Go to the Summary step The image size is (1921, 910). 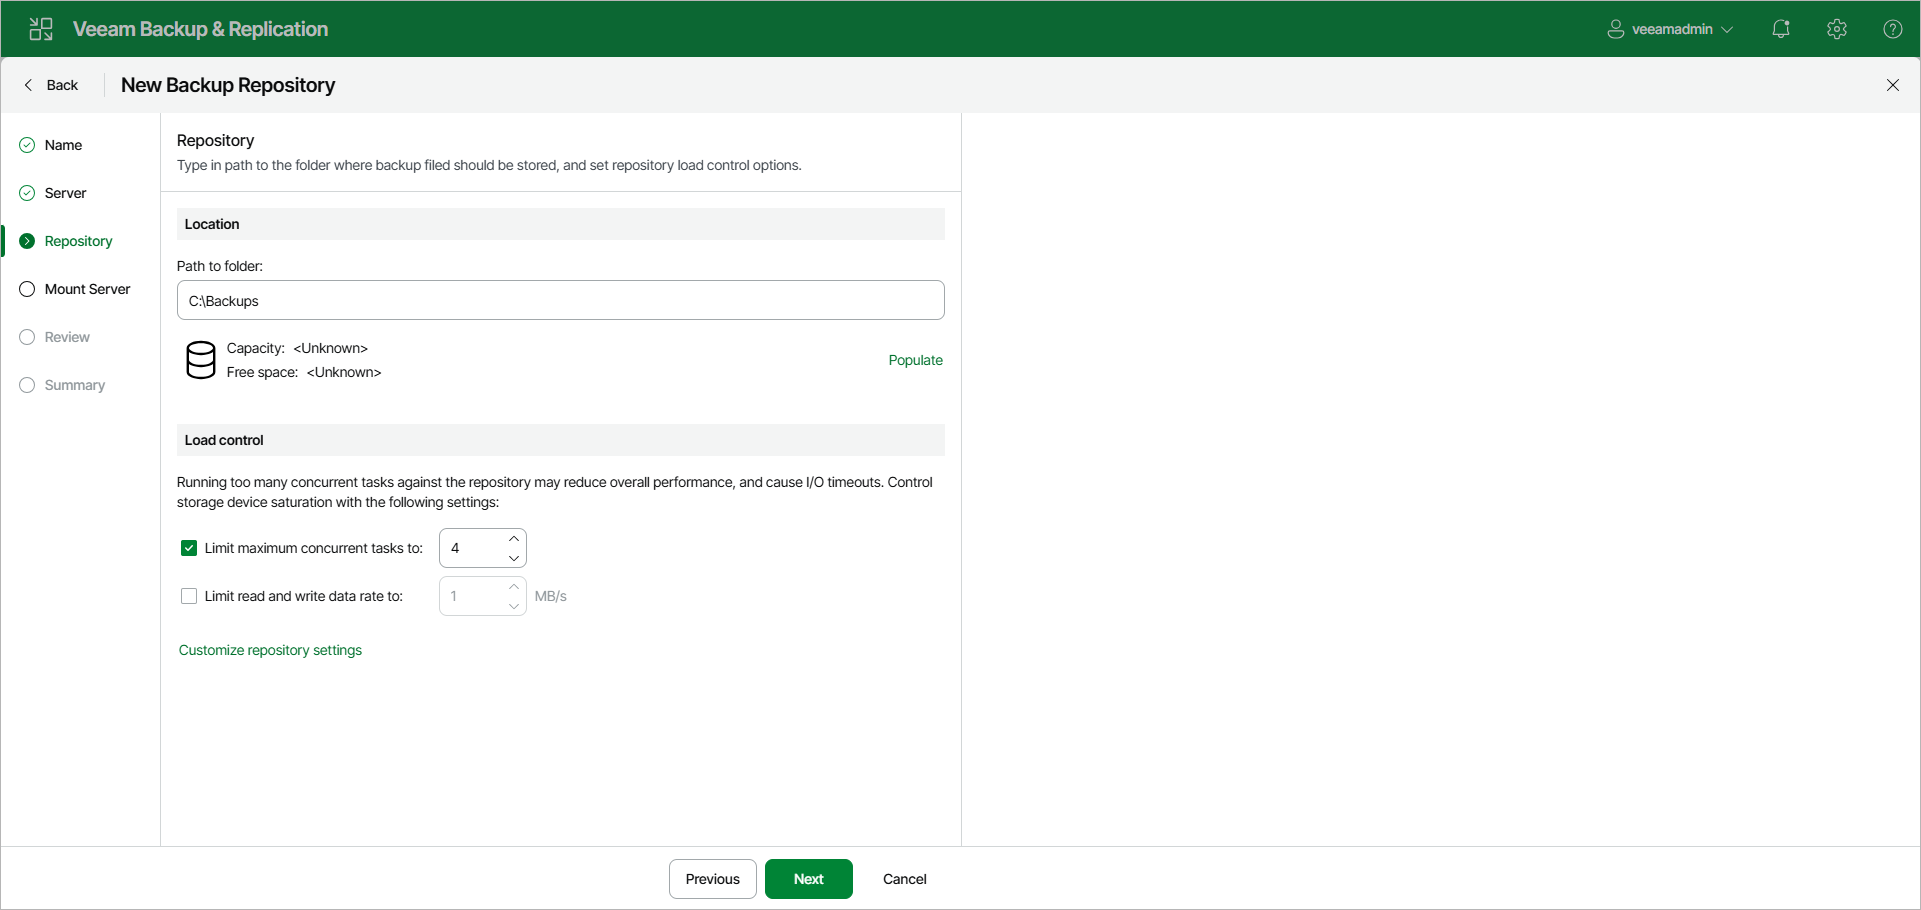[x=74, y=385]
